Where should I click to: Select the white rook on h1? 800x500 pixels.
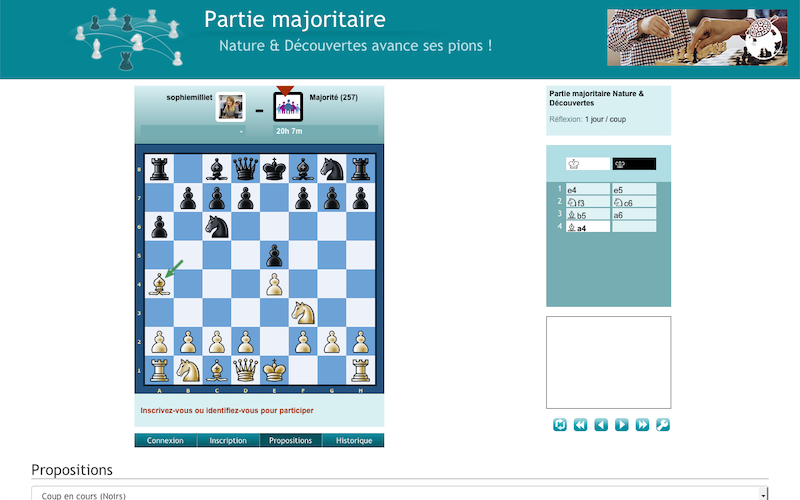(x=360, y=370)
